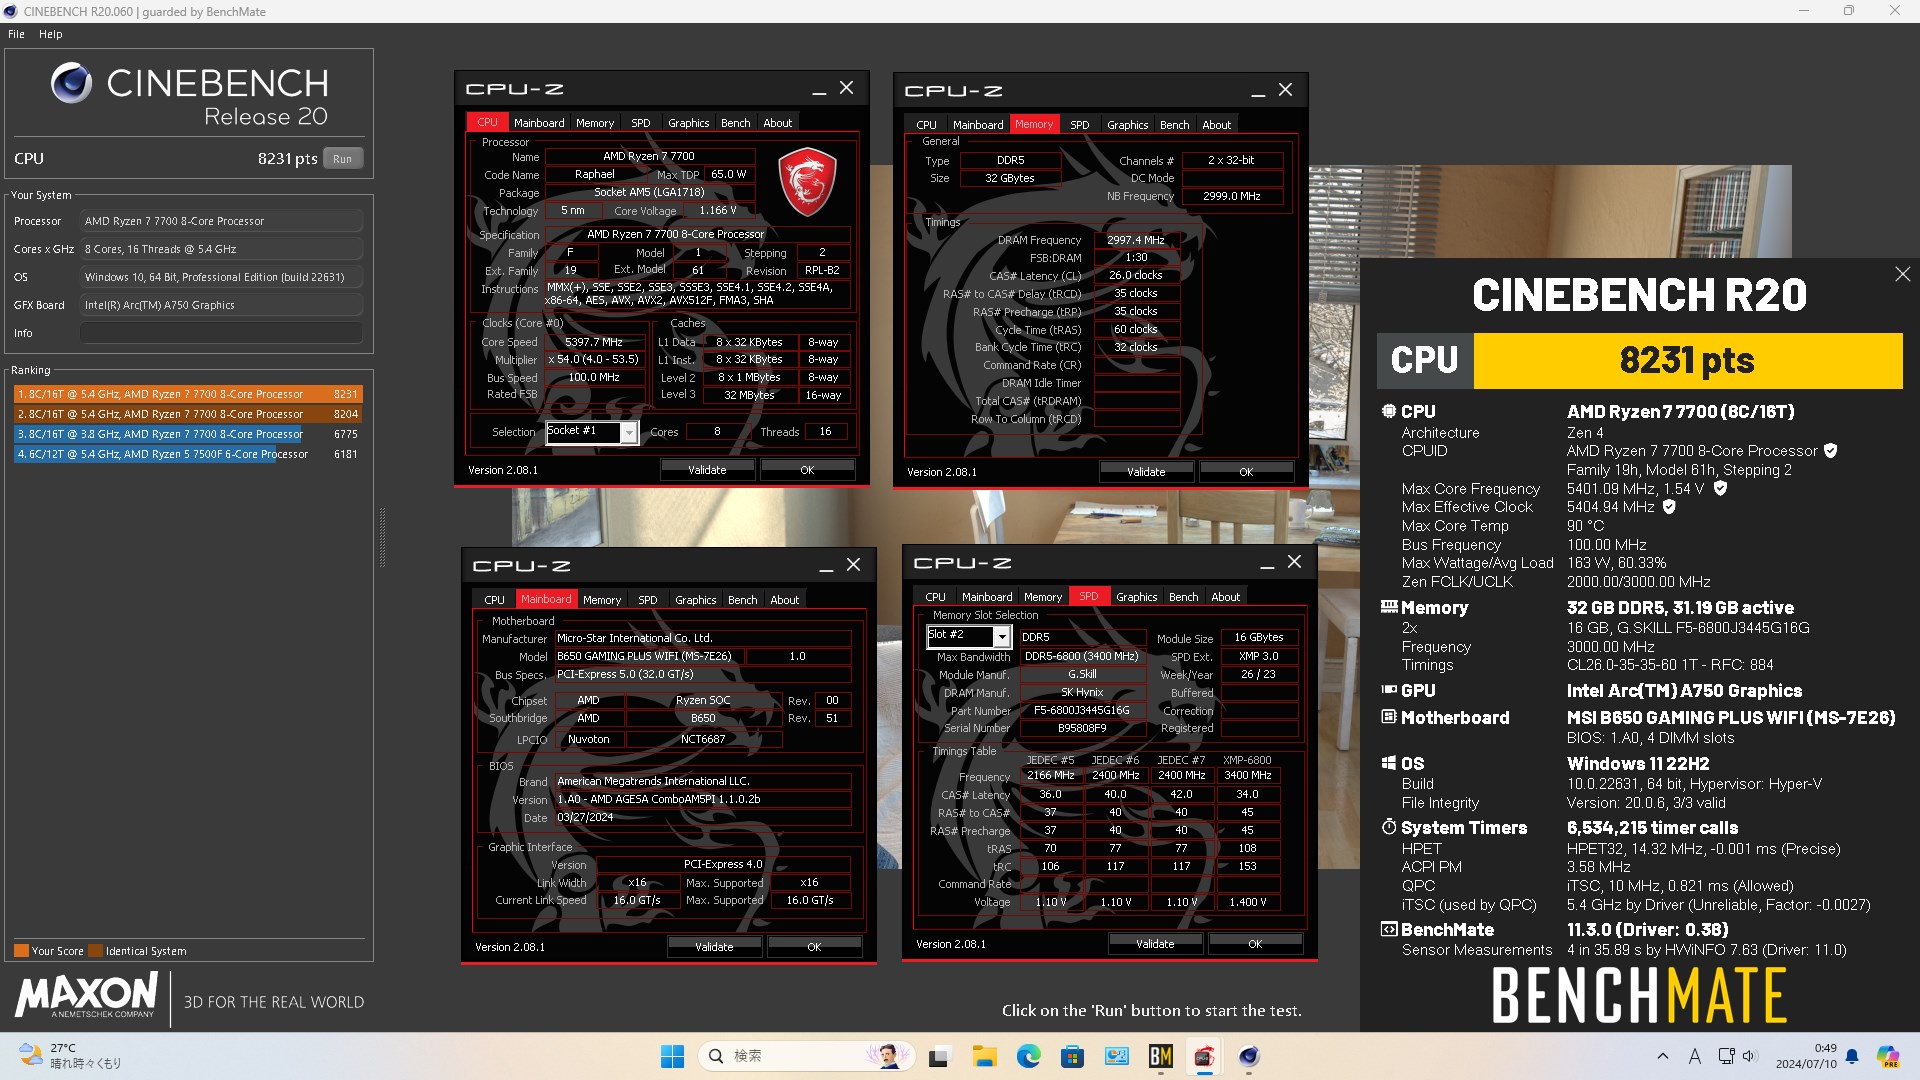Open Microsoft Store from the taskbar
The image size is (1920, 1080).
click(x=1072, y=1056)
